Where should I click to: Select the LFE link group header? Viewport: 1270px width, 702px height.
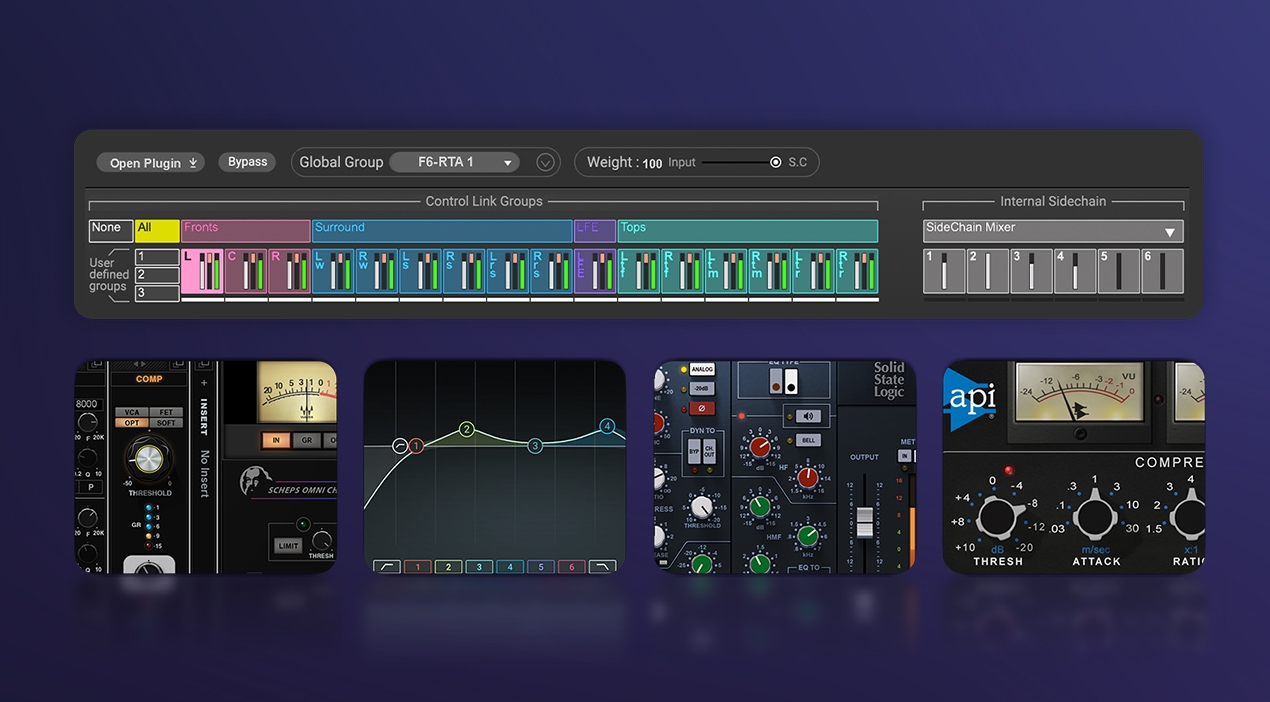click(x=595, y=231)
